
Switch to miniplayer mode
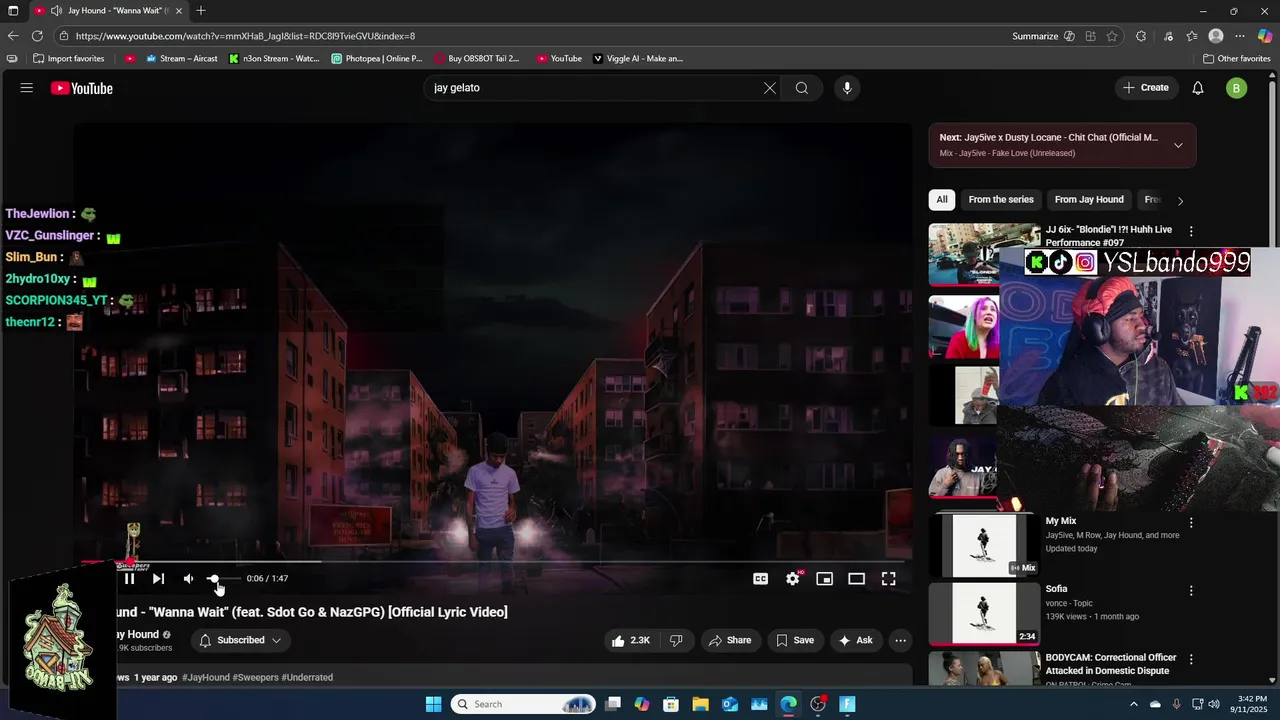coord(825,579)
